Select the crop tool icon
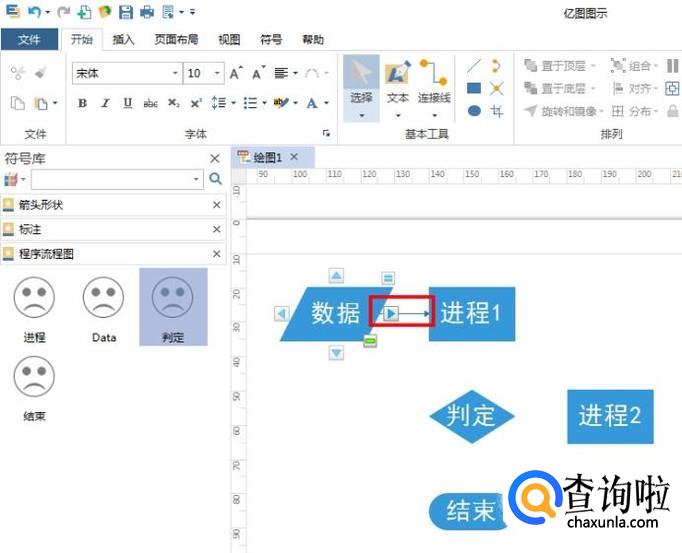This screenshot has height=553, width=682. tap(497, 111)
